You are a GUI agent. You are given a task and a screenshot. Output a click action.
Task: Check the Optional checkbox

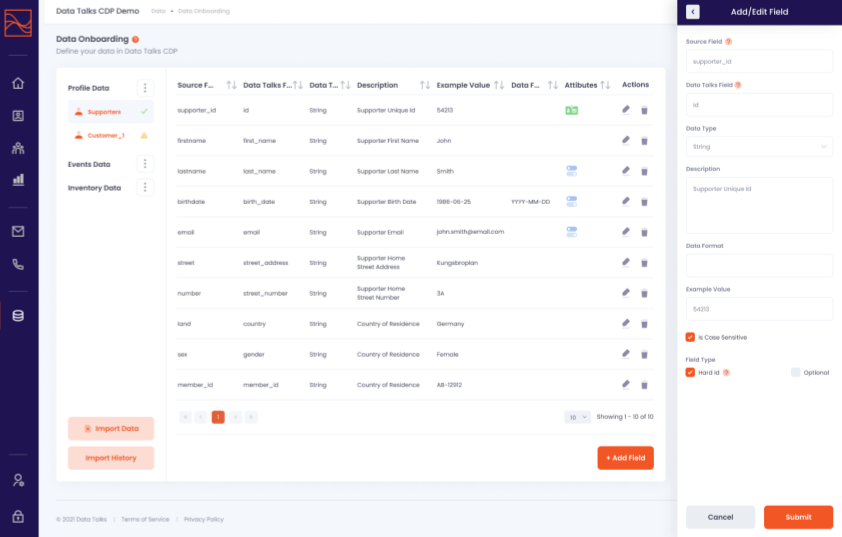pos(795,373)
